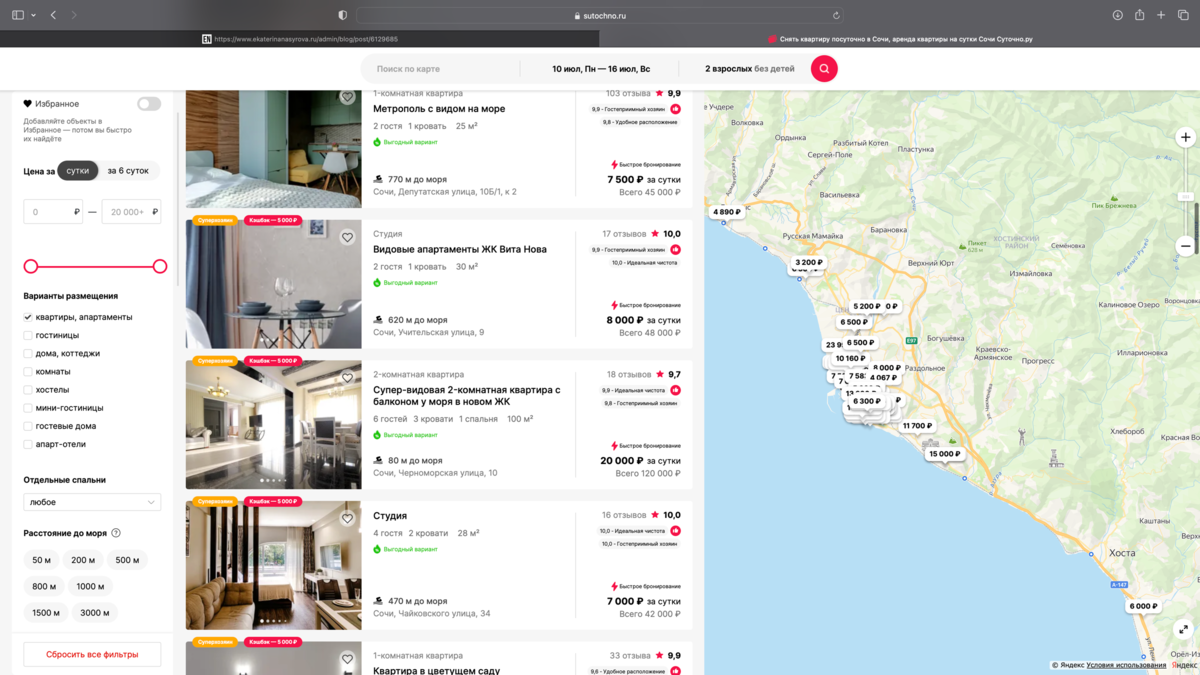1200x675 pixels.
Task: Select 1000 м distance to sea
Action: [x=91, y=586]
